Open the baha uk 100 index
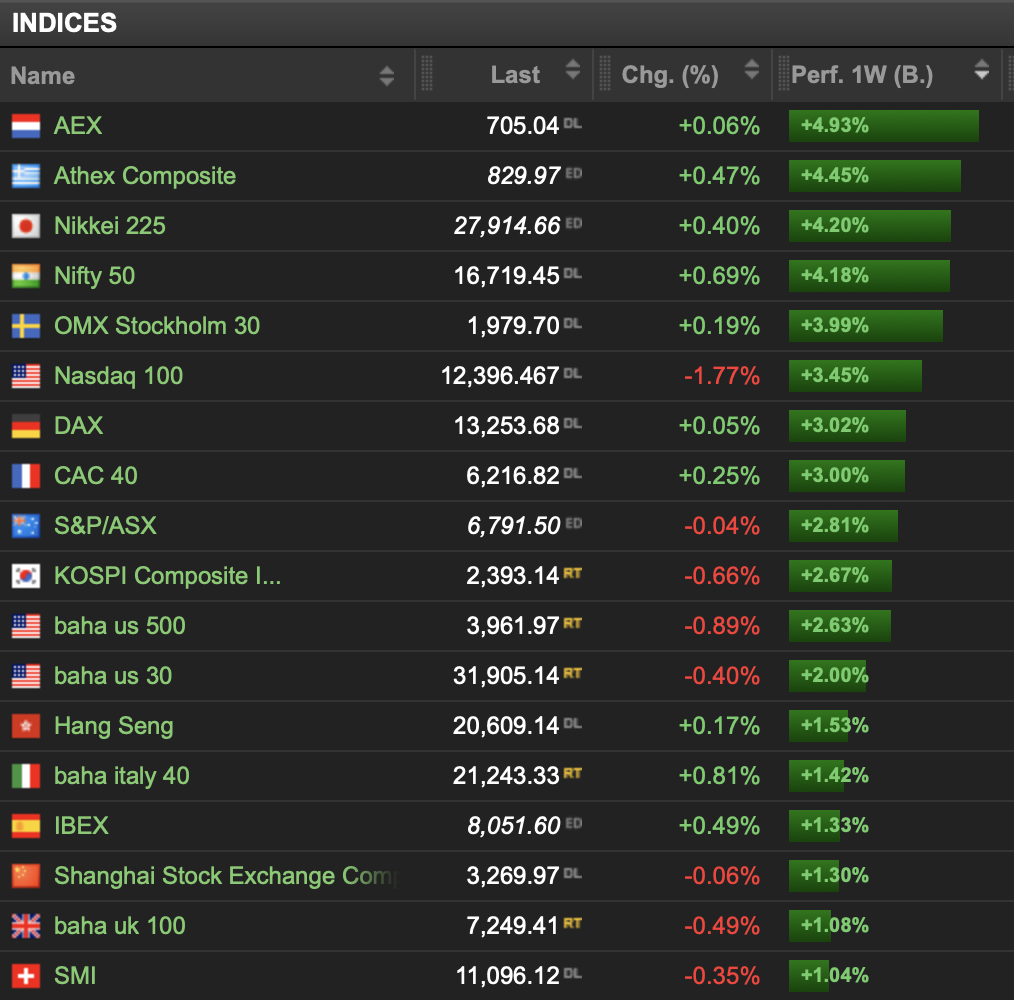The width and height of the screenshot is (1014, 1000). click(120, 926)
